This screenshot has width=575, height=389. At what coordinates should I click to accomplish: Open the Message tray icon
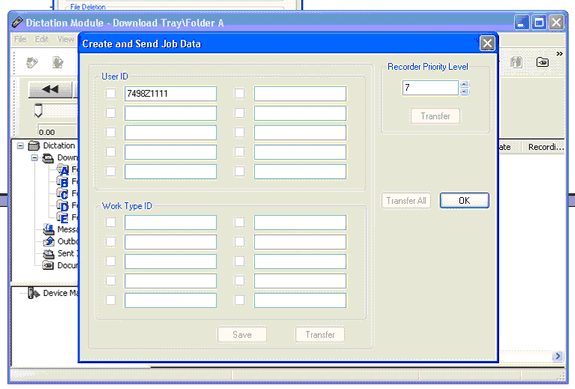click(x=48, y=230)
